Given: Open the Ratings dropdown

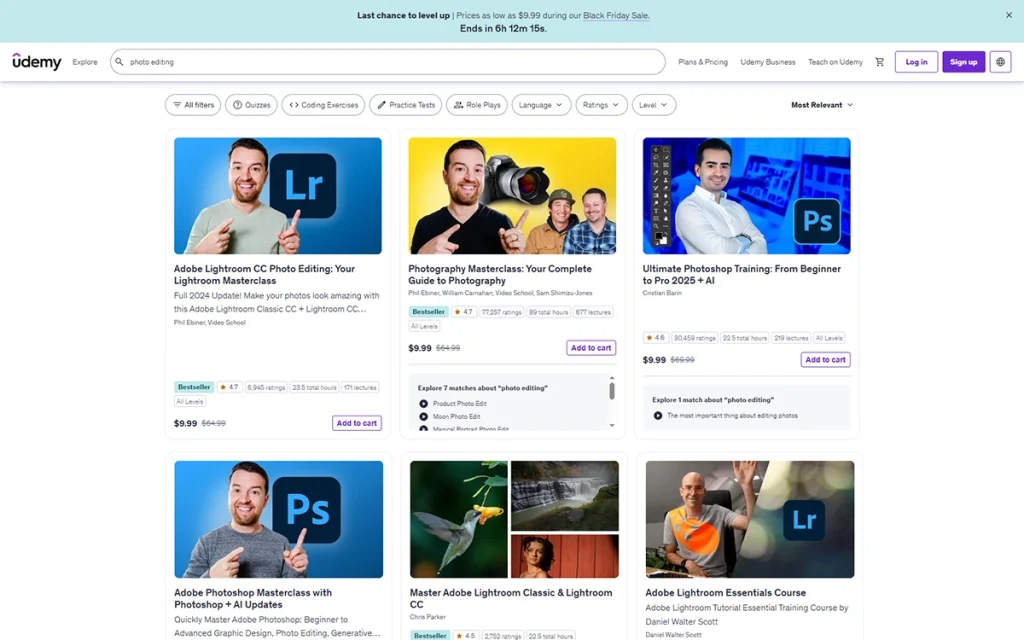Looking at the screenshot, I should pos(600,104).
